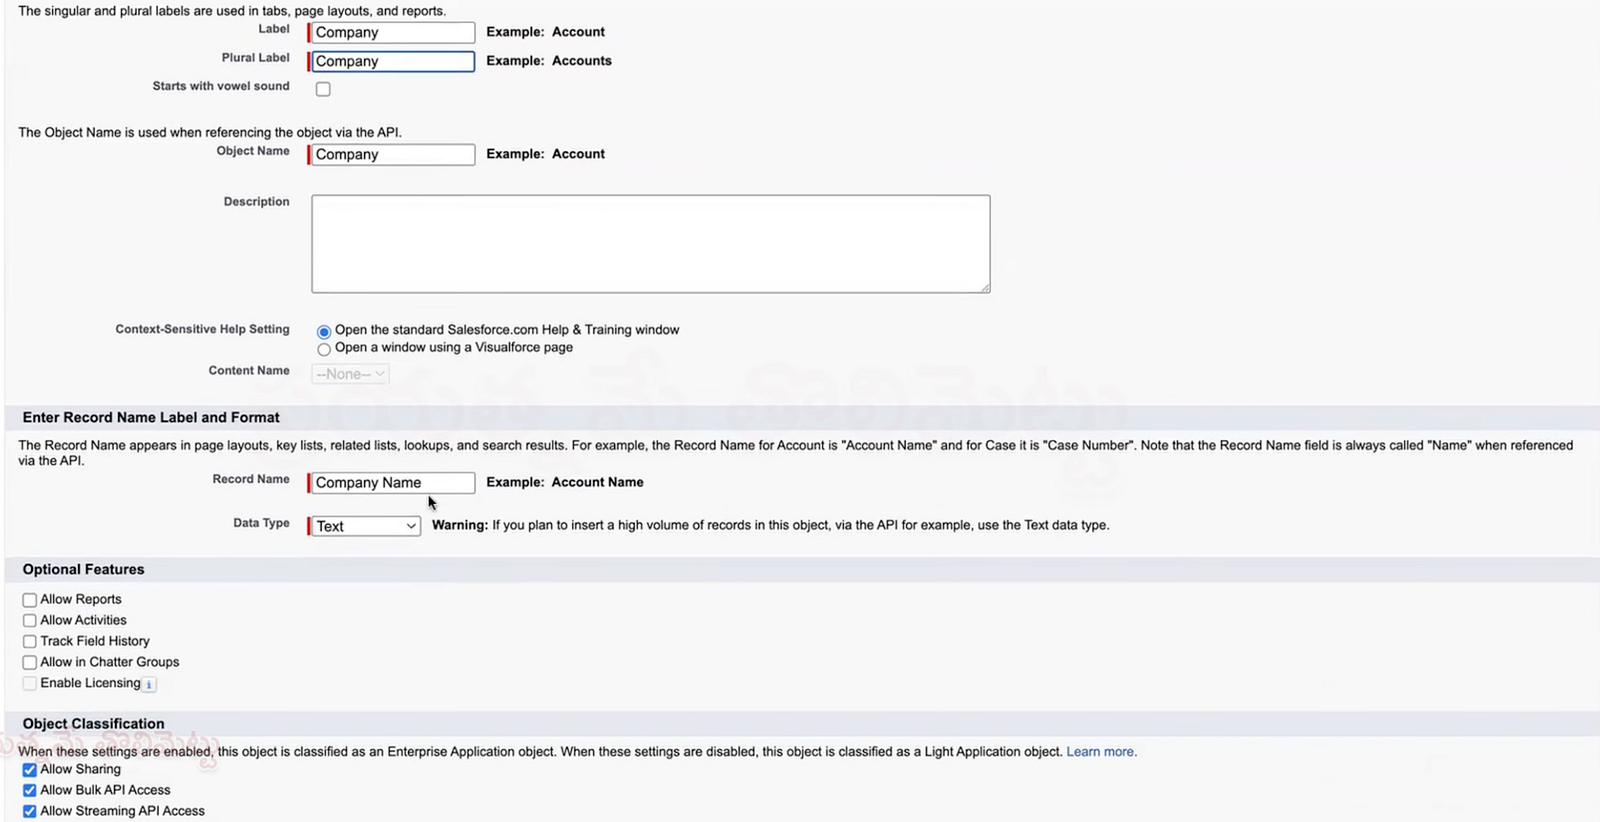Focus the Plural Label input field
Screen dimensions: 1600x822
point(393,62)
